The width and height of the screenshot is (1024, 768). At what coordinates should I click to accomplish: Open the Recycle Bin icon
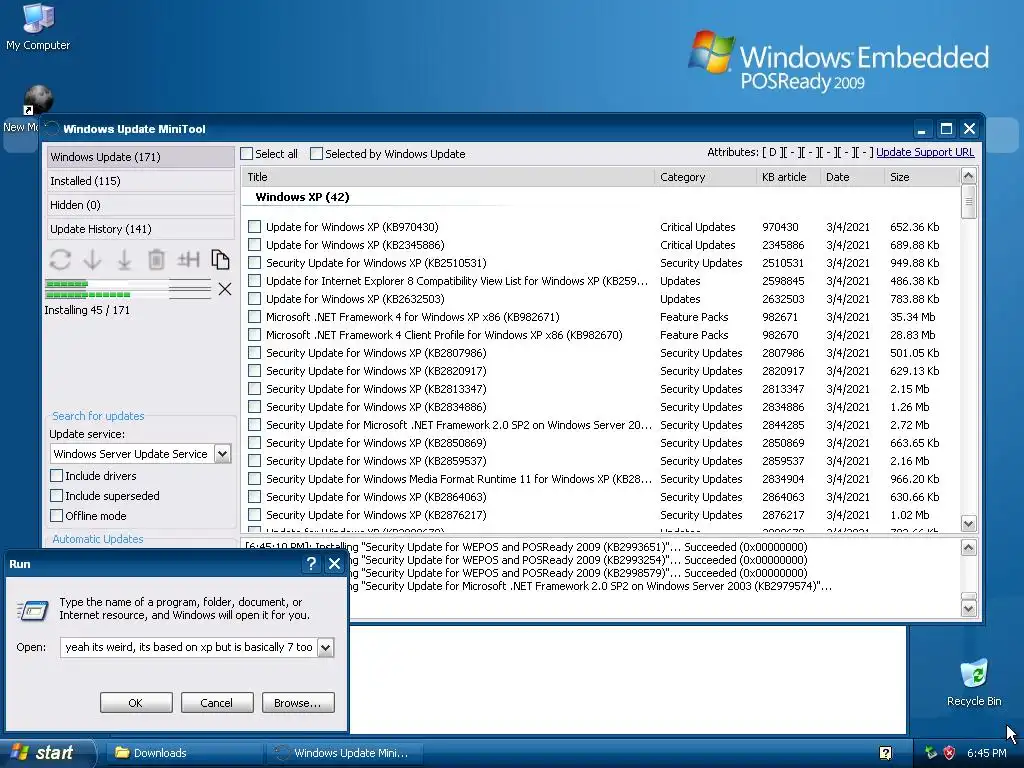974,682
